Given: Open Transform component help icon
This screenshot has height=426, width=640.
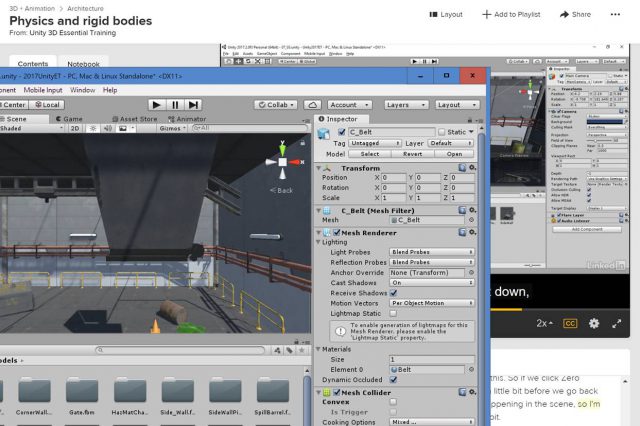Looking at the screenshot, I should (462, 168).
